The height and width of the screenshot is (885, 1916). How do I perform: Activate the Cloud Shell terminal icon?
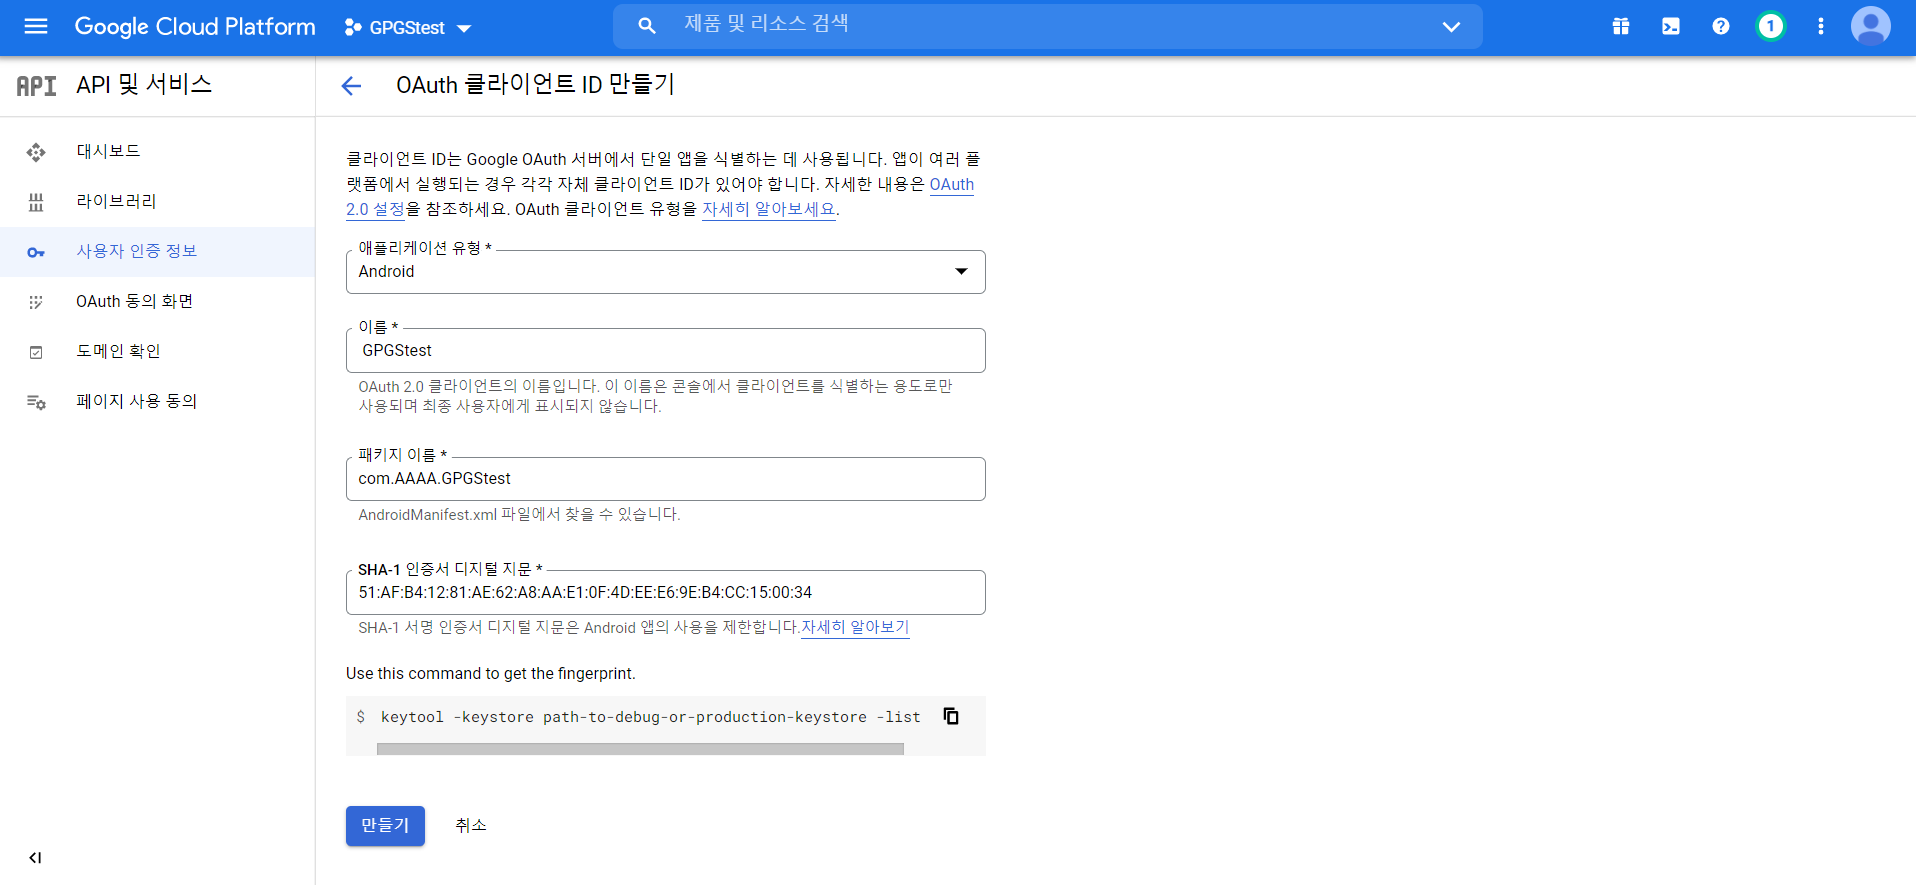1671,27
